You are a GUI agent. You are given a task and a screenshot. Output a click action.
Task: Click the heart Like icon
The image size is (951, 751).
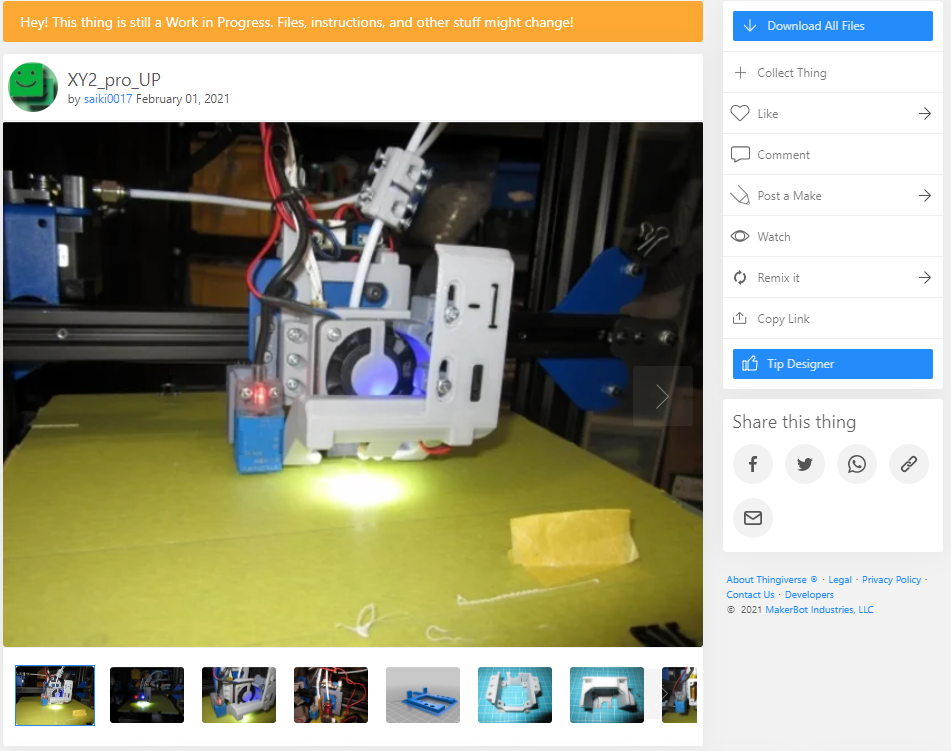point(740,113)
